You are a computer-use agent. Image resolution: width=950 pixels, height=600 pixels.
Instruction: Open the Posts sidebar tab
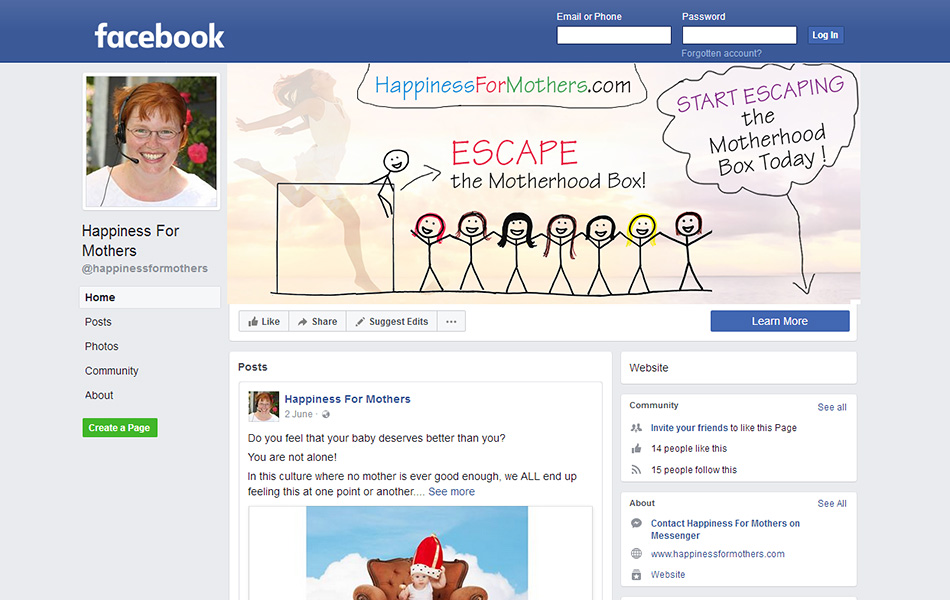(x=98, y=322)
